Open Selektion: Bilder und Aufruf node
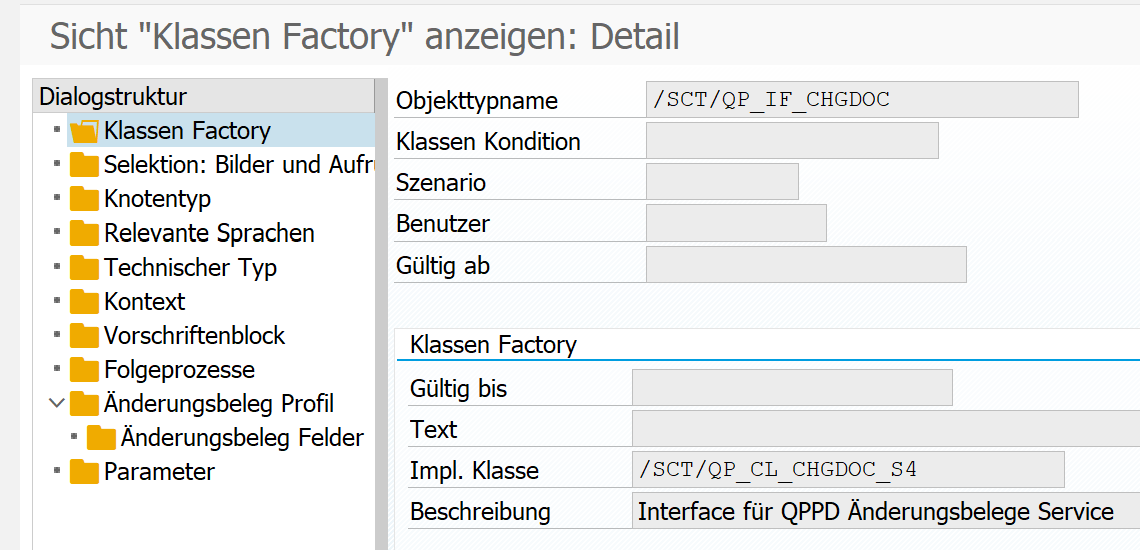Viewport: 1140px width, 550px height. (x=239, y=165)
